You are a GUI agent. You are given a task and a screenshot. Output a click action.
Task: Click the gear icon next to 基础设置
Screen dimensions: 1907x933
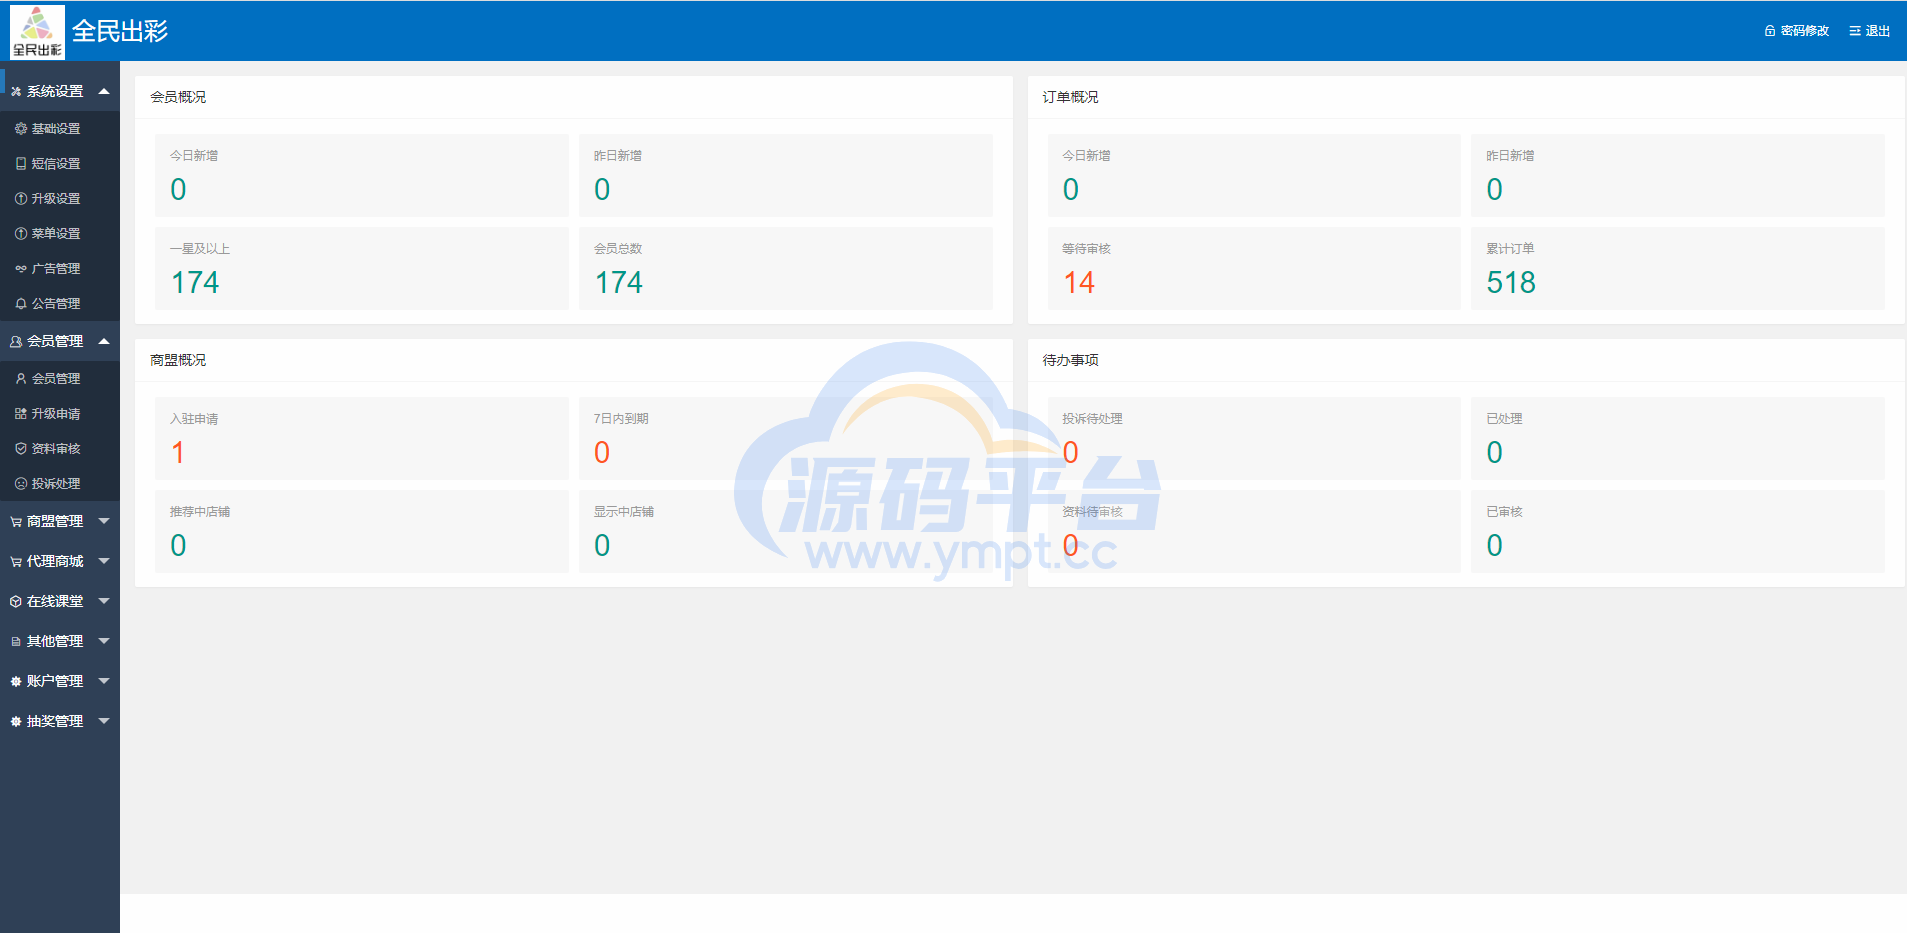[21, 129]
